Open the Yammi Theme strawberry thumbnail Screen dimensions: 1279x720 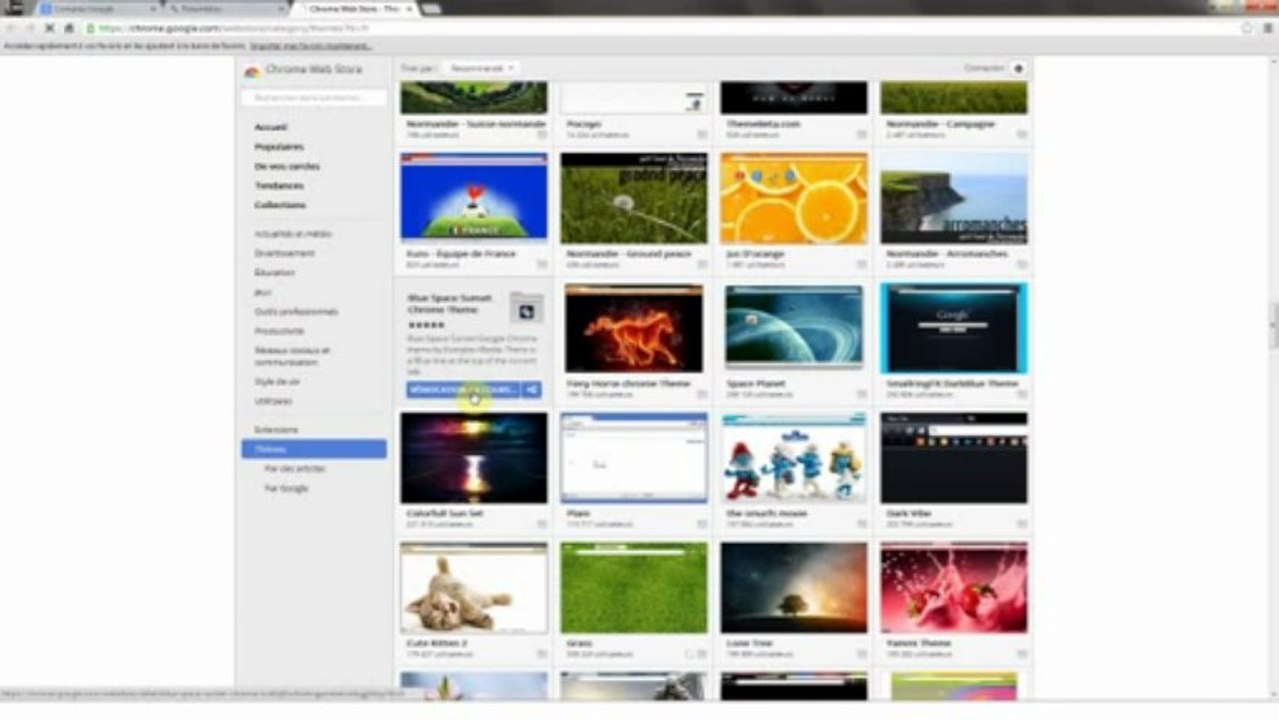(954, 588)
